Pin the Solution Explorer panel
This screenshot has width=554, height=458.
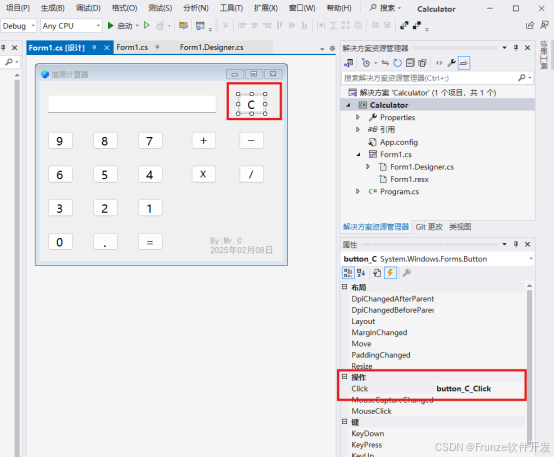[x=516, y=48]
